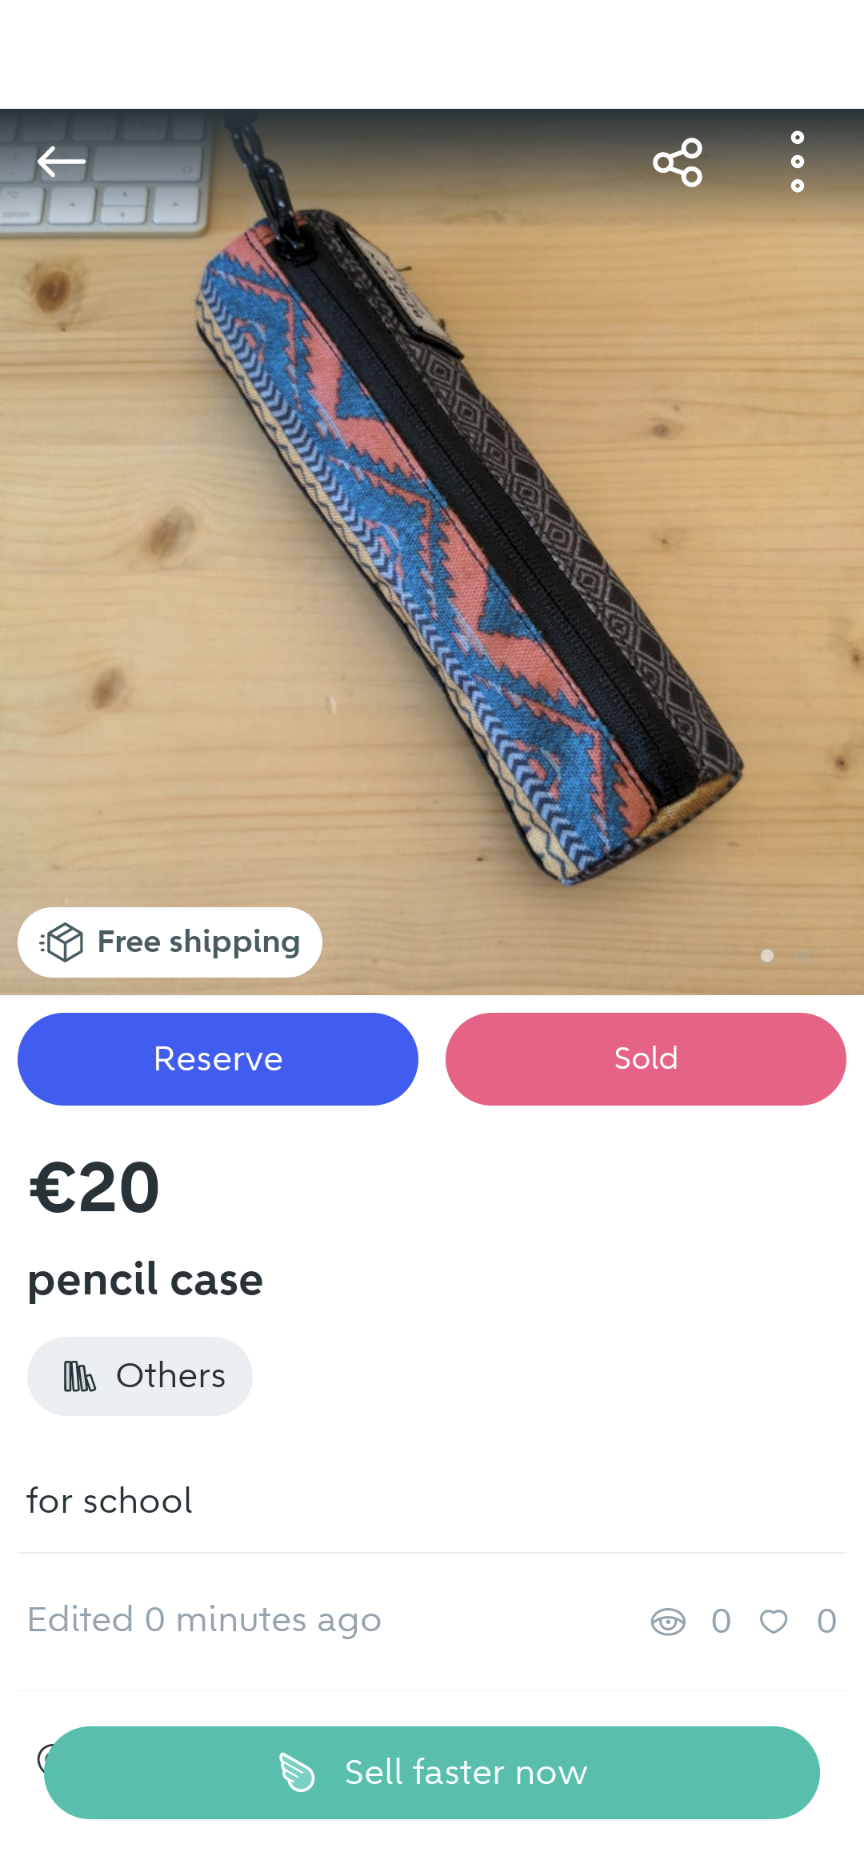Tap the Free shipping box icon

click(x=62, y=942)
